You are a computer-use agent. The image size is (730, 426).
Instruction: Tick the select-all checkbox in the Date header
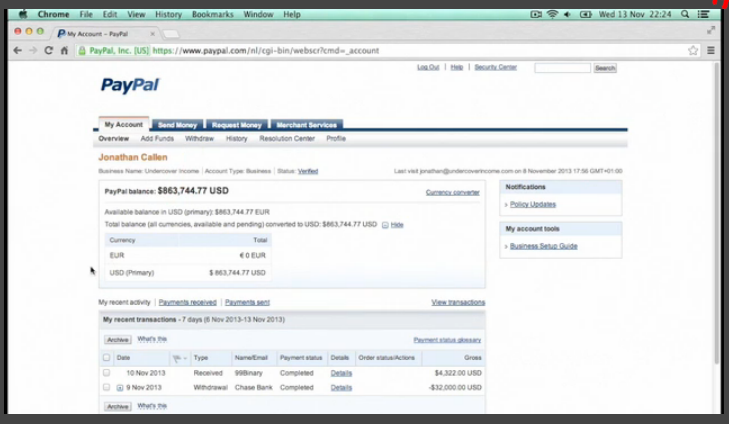click(107, 358)
